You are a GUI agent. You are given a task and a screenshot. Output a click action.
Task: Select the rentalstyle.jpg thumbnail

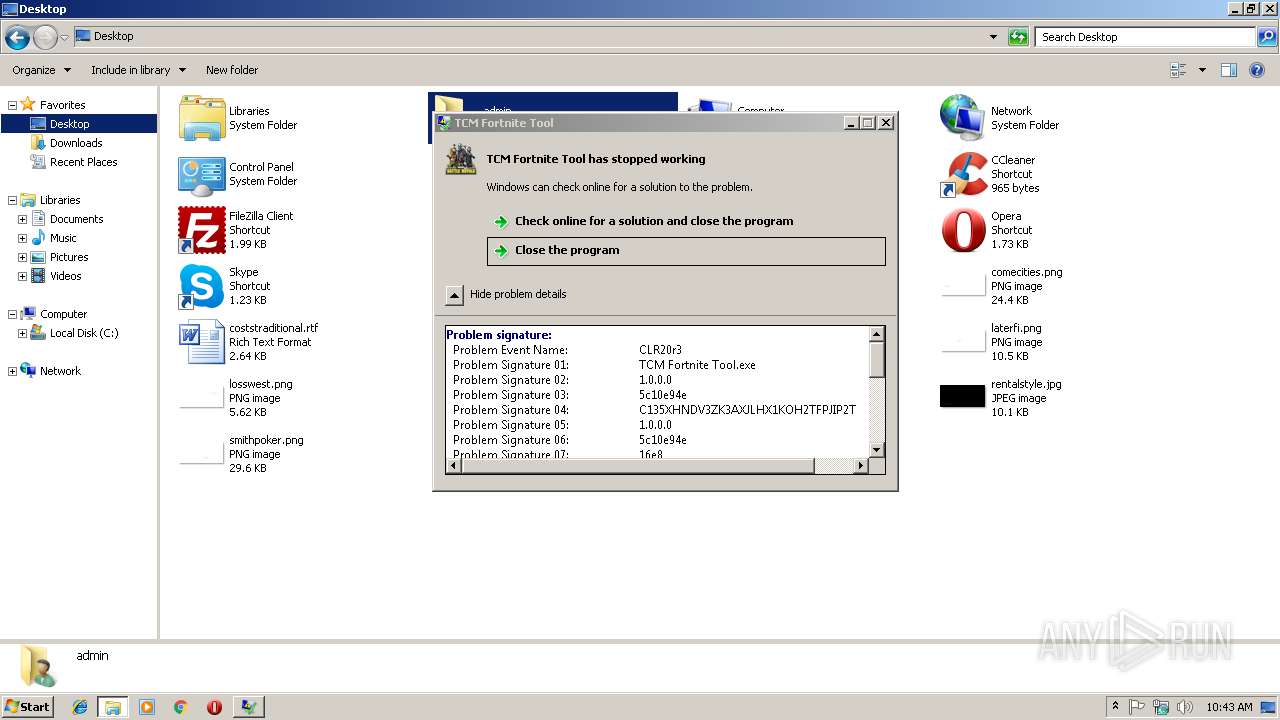coord(963,396)
